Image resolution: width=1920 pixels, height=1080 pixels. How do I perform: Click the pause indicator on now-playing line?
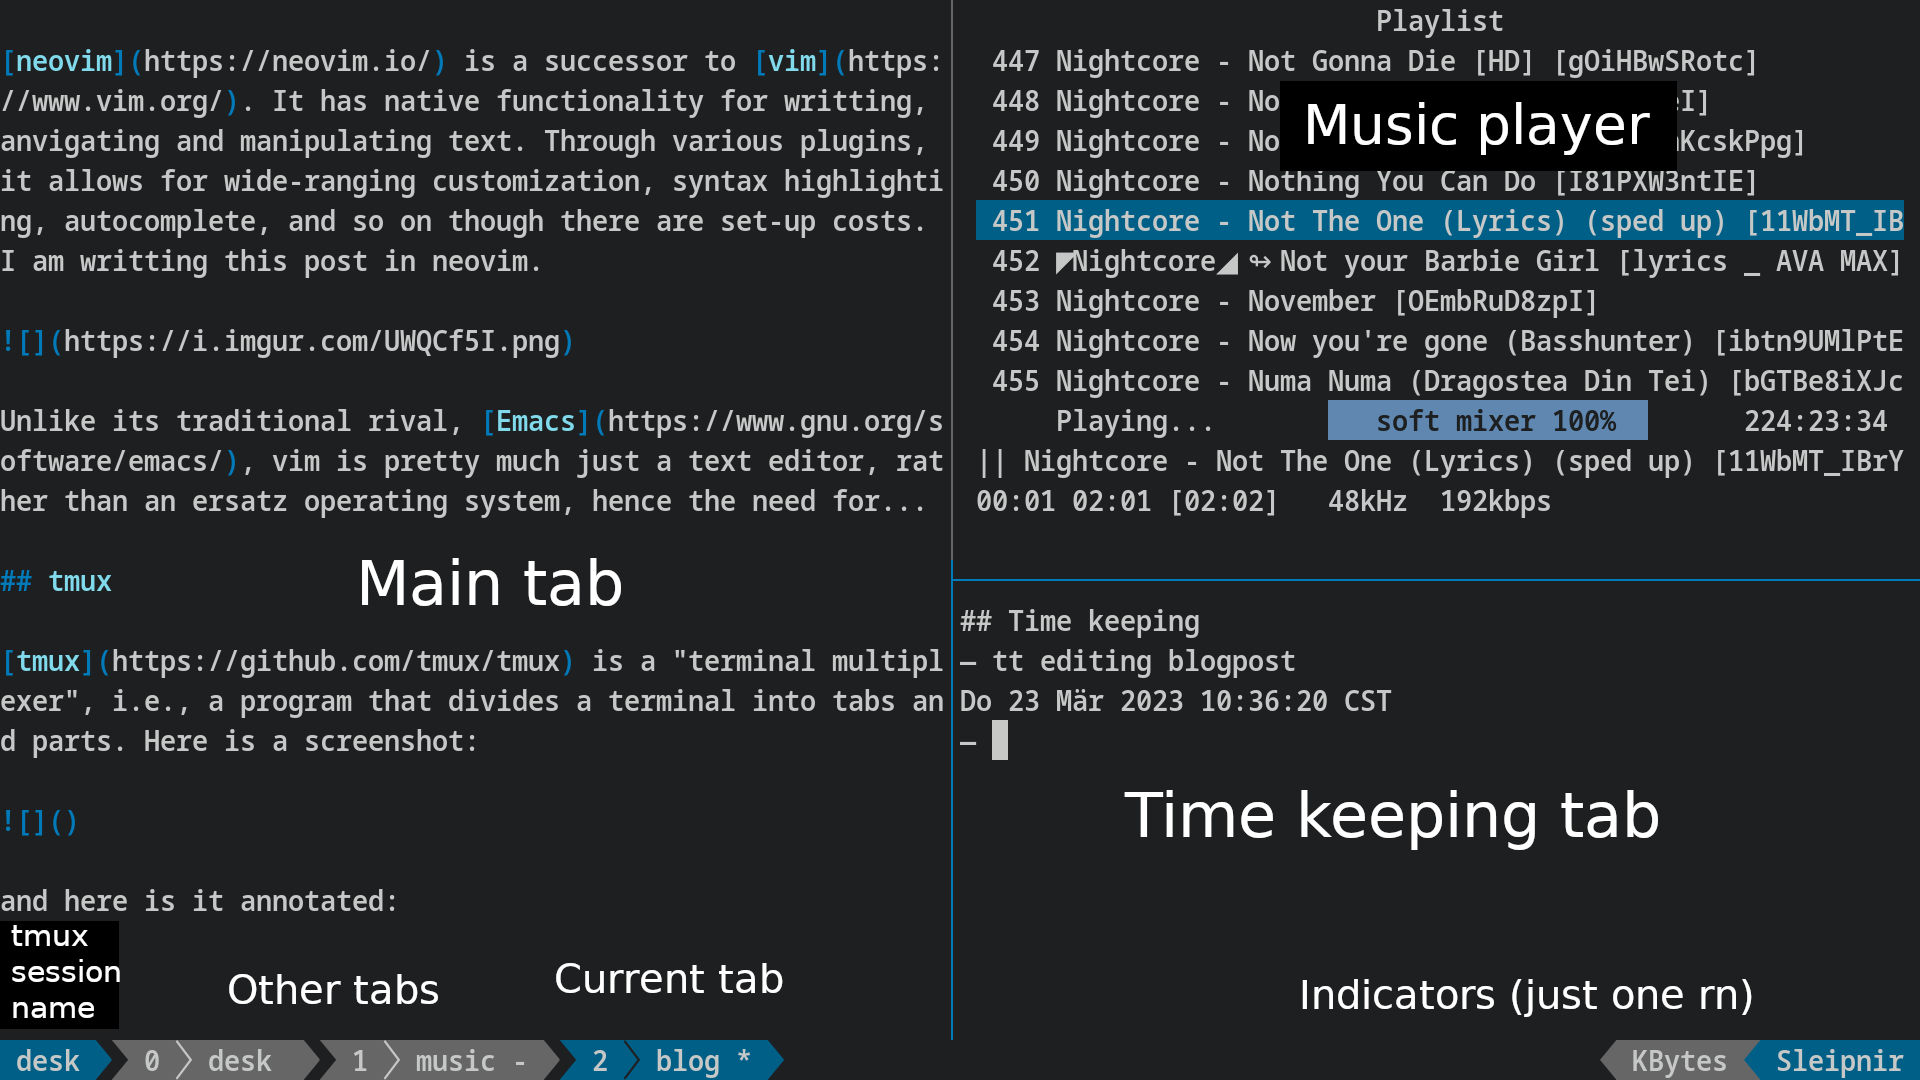[991, 461]
